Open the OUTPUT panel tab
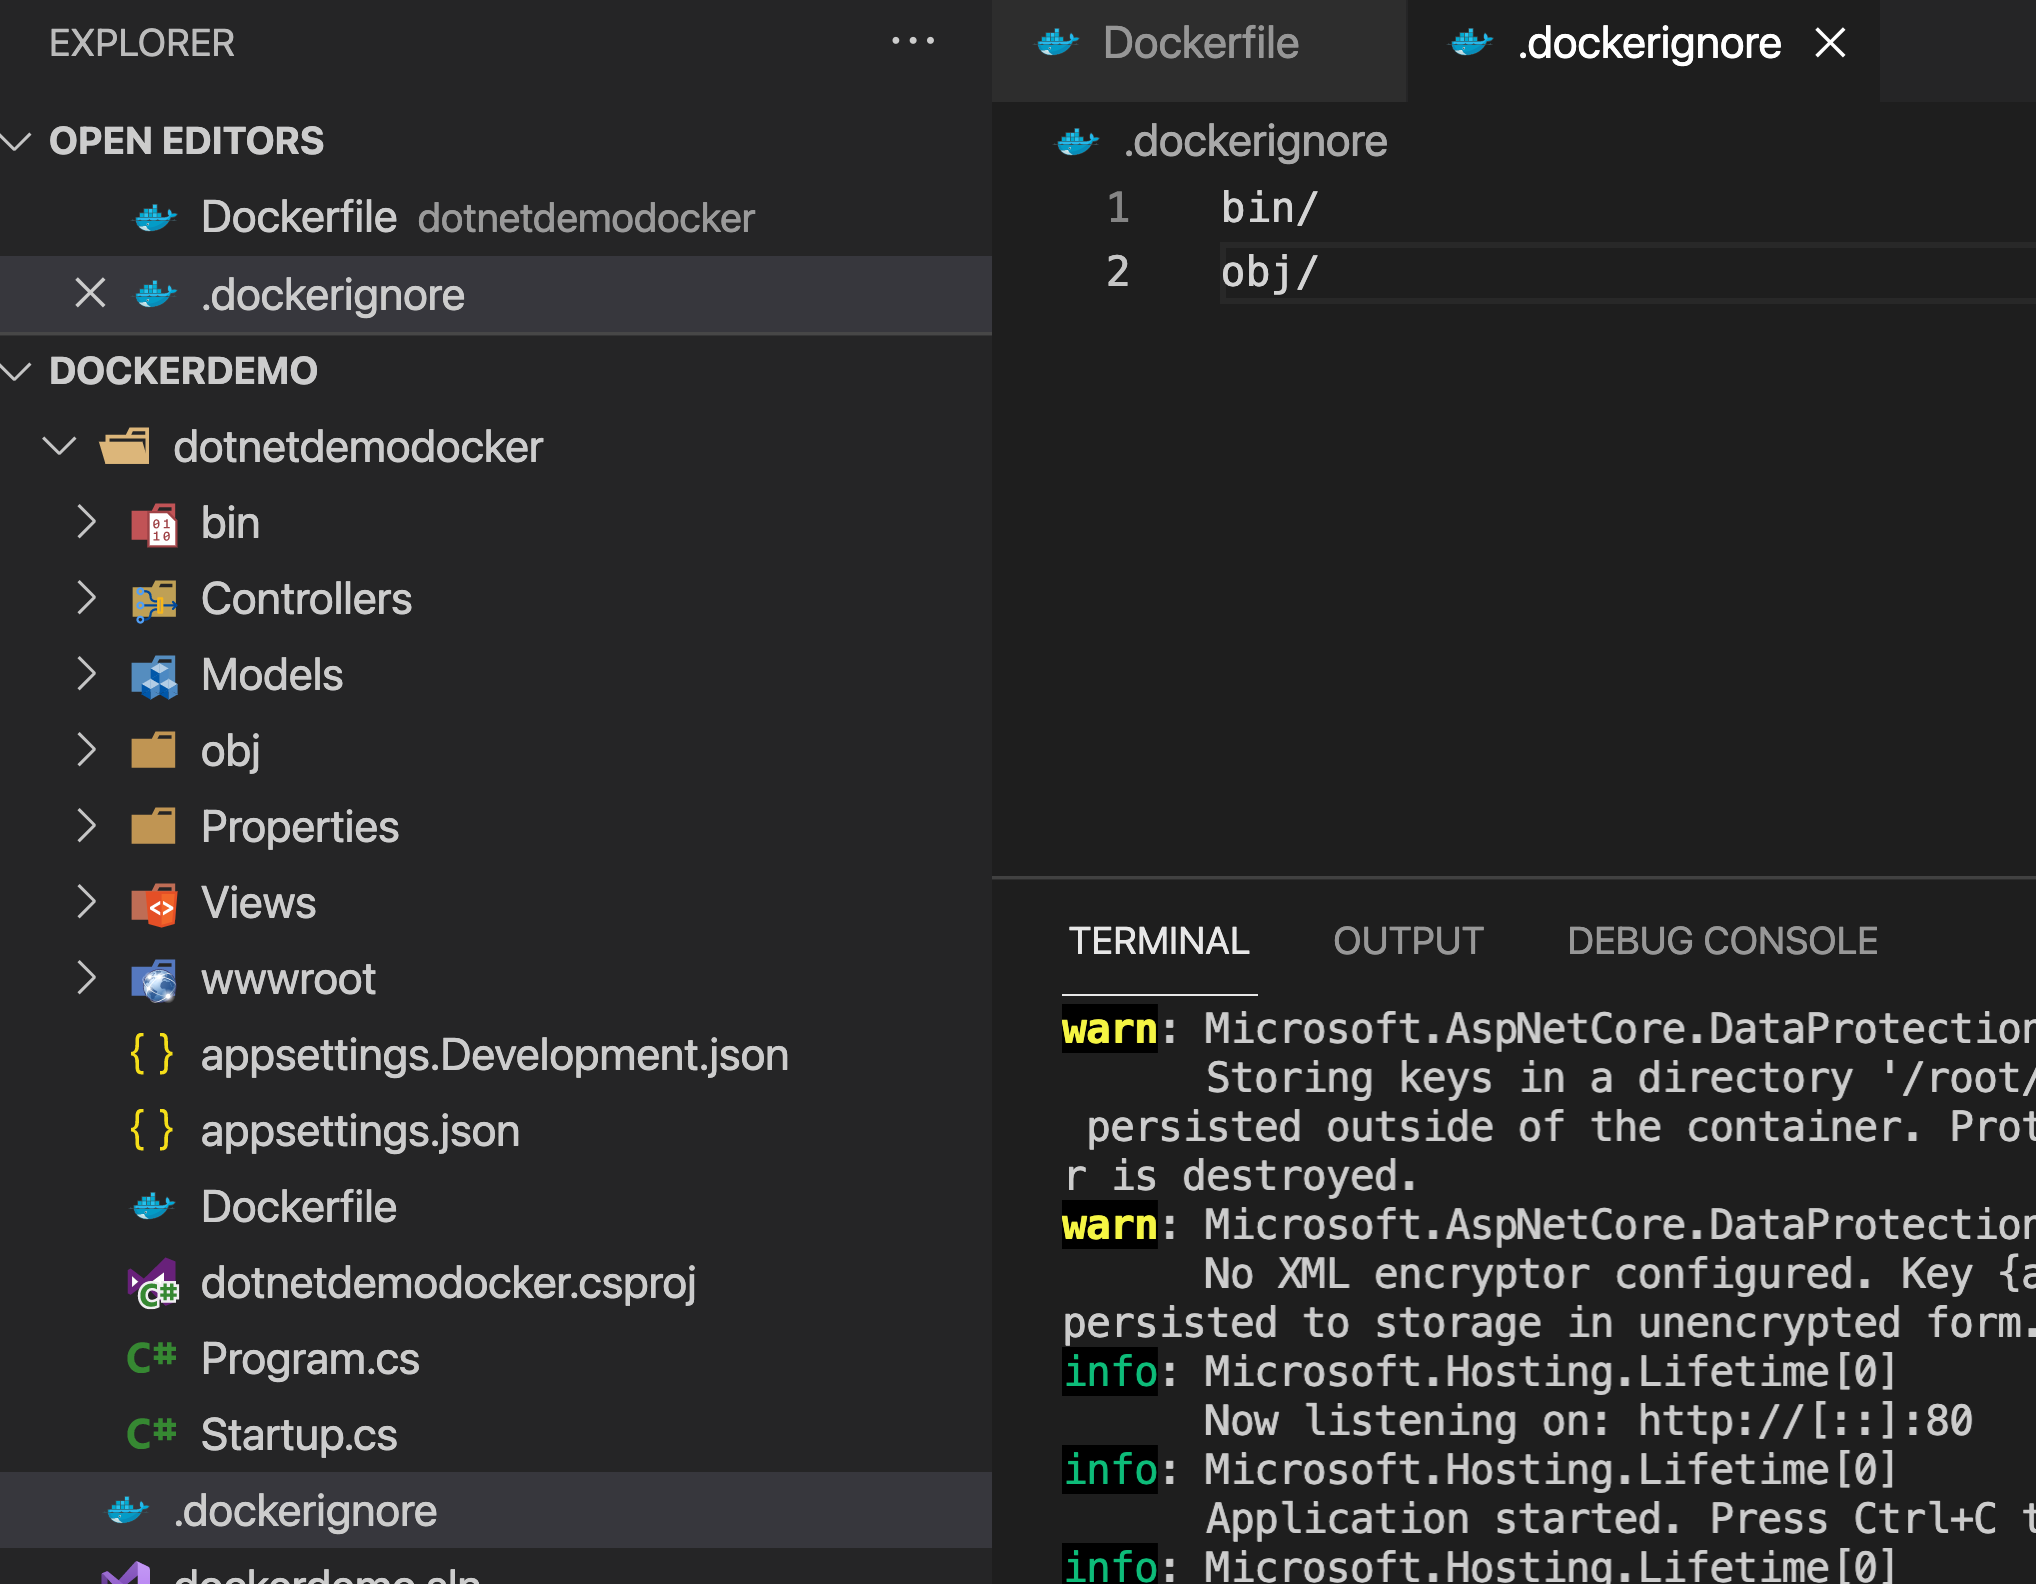This screenshot has height=1584, width=2036. click(x=1407, y=940)
